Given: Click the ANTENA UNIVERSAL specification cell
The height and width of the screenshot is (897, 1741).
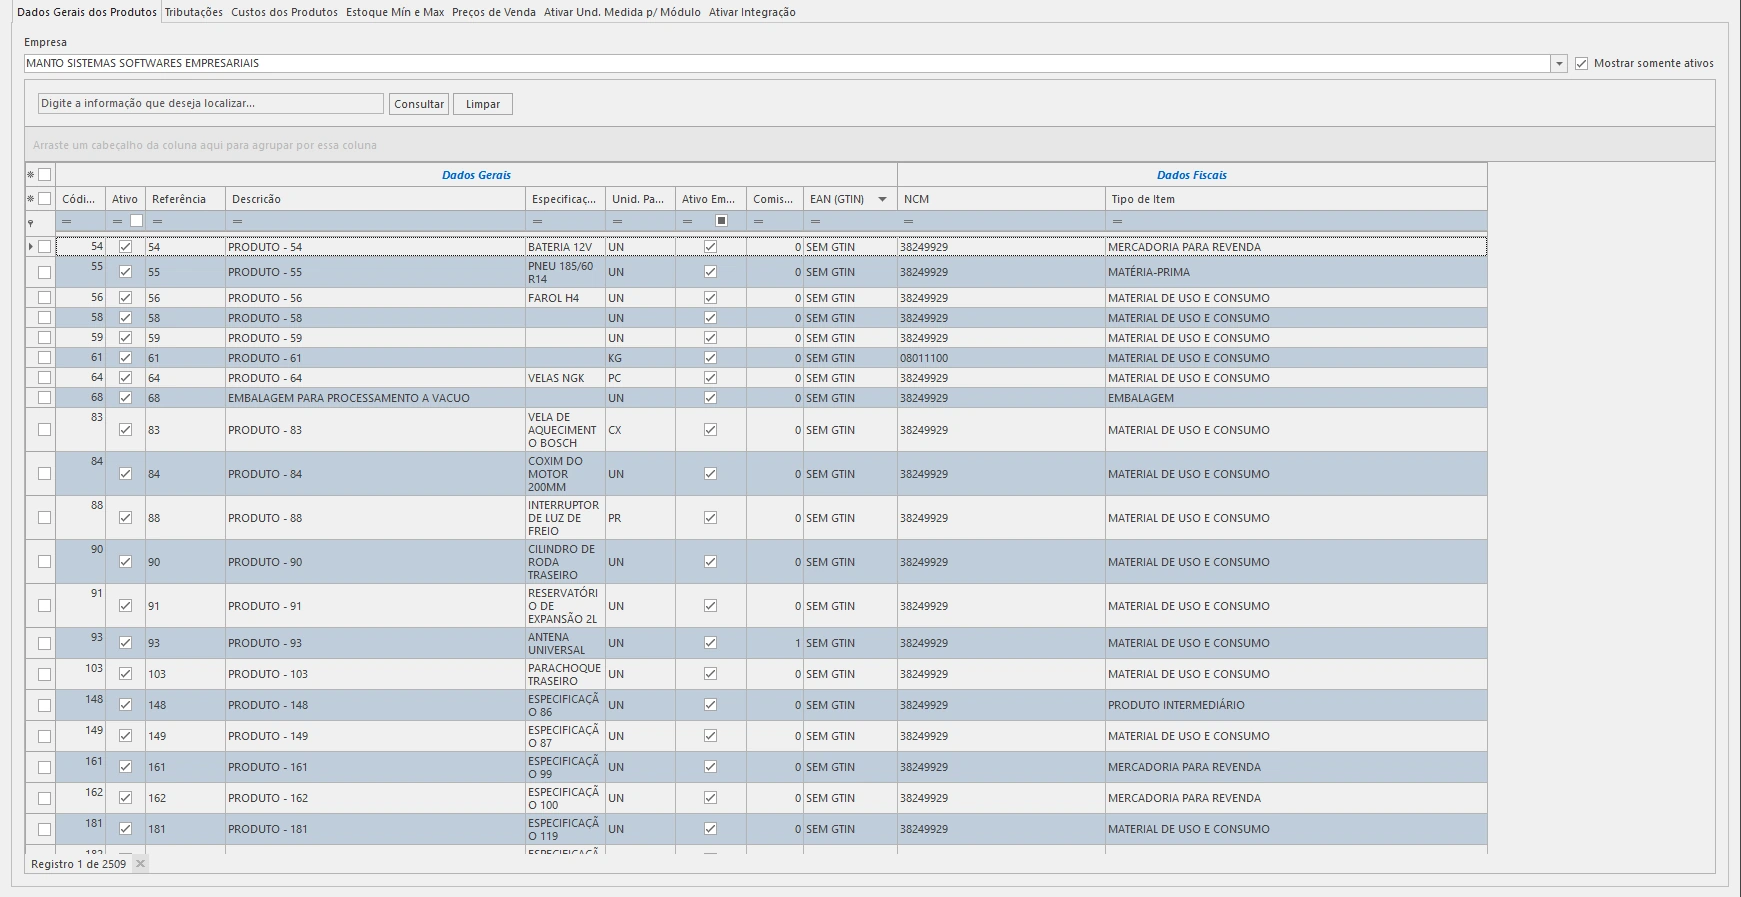Looking at the screenshot, I should (x=565, y=643).
